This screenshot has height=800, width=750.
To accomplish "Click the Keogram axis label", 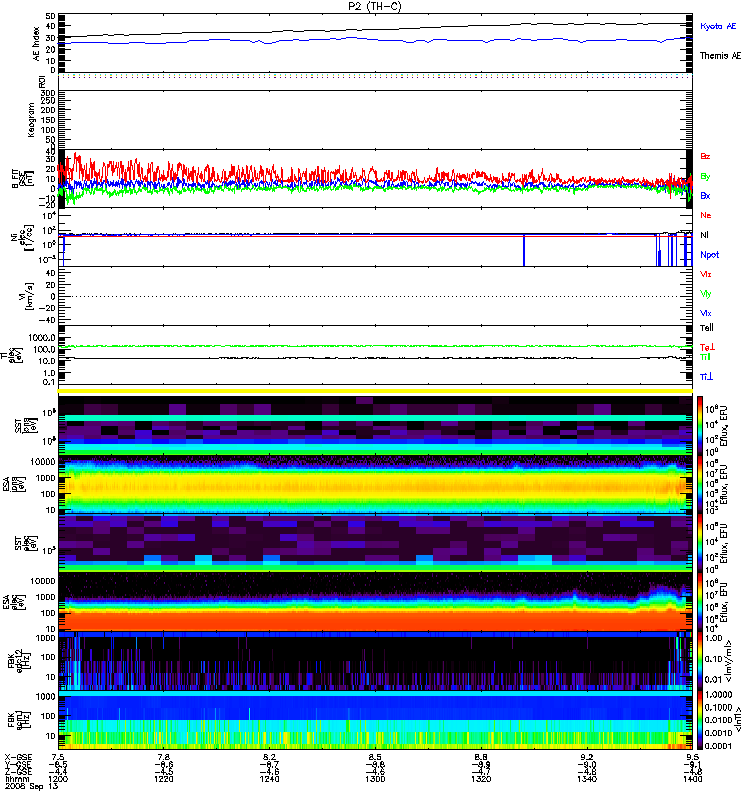I will 31,119.
